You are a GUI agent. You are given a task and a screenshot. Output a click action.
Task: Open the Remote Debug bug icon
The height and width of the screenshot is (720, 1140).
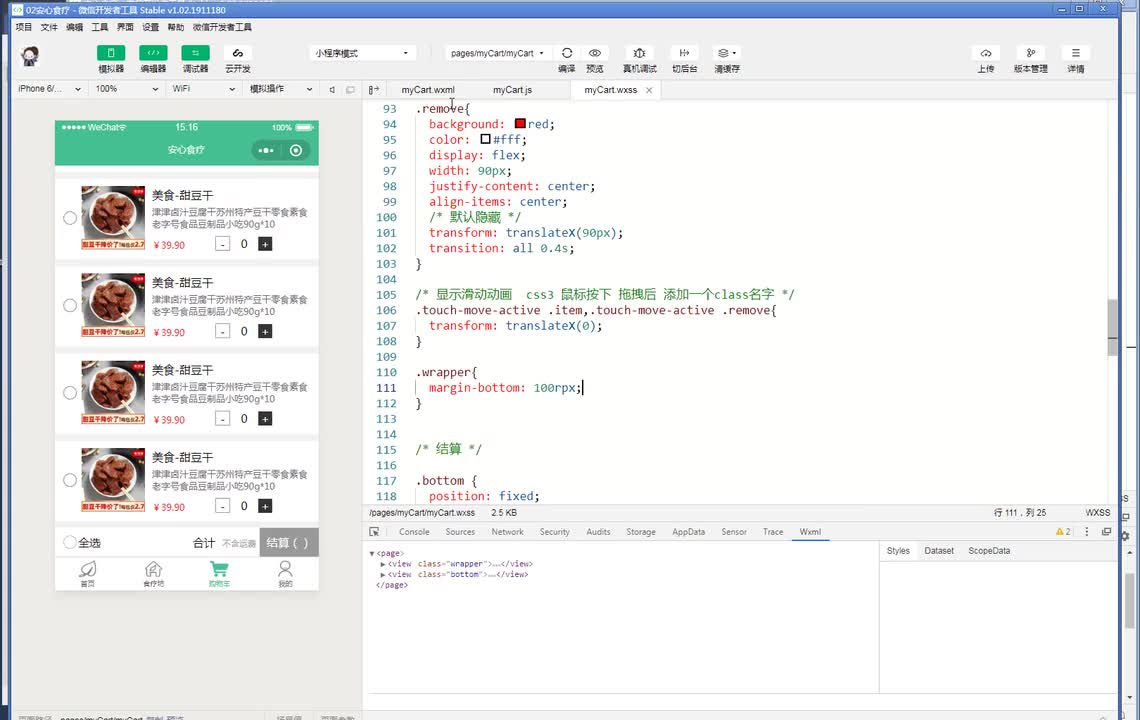(x=639, y=53)
